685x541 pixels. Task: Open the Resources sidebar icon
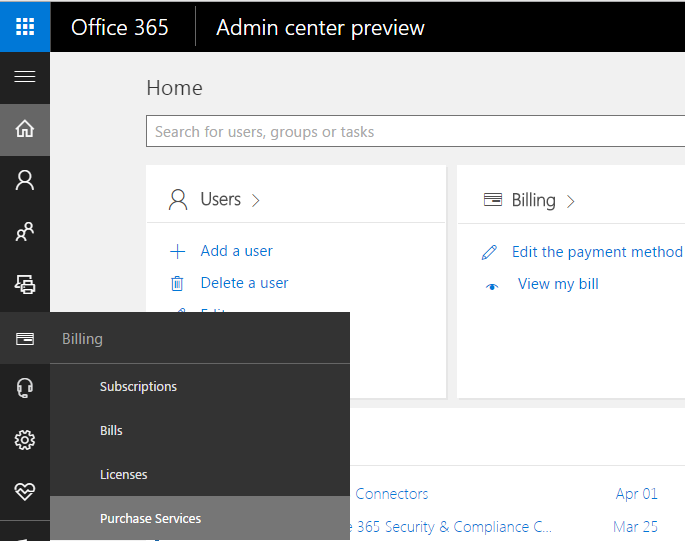click(x=25, y=285)
